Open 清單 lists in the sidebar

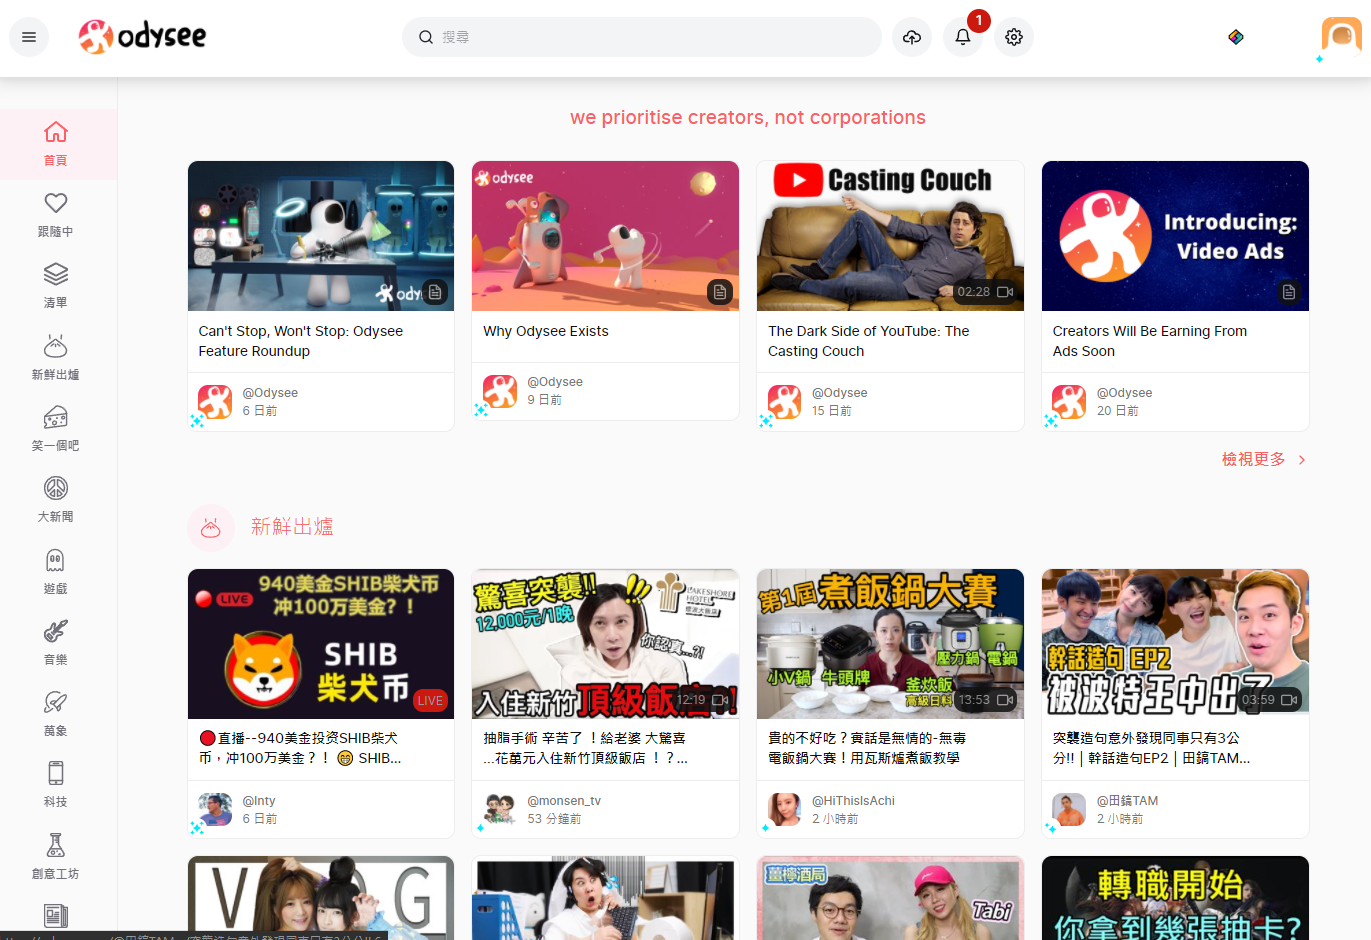click(x=56, y=287)
